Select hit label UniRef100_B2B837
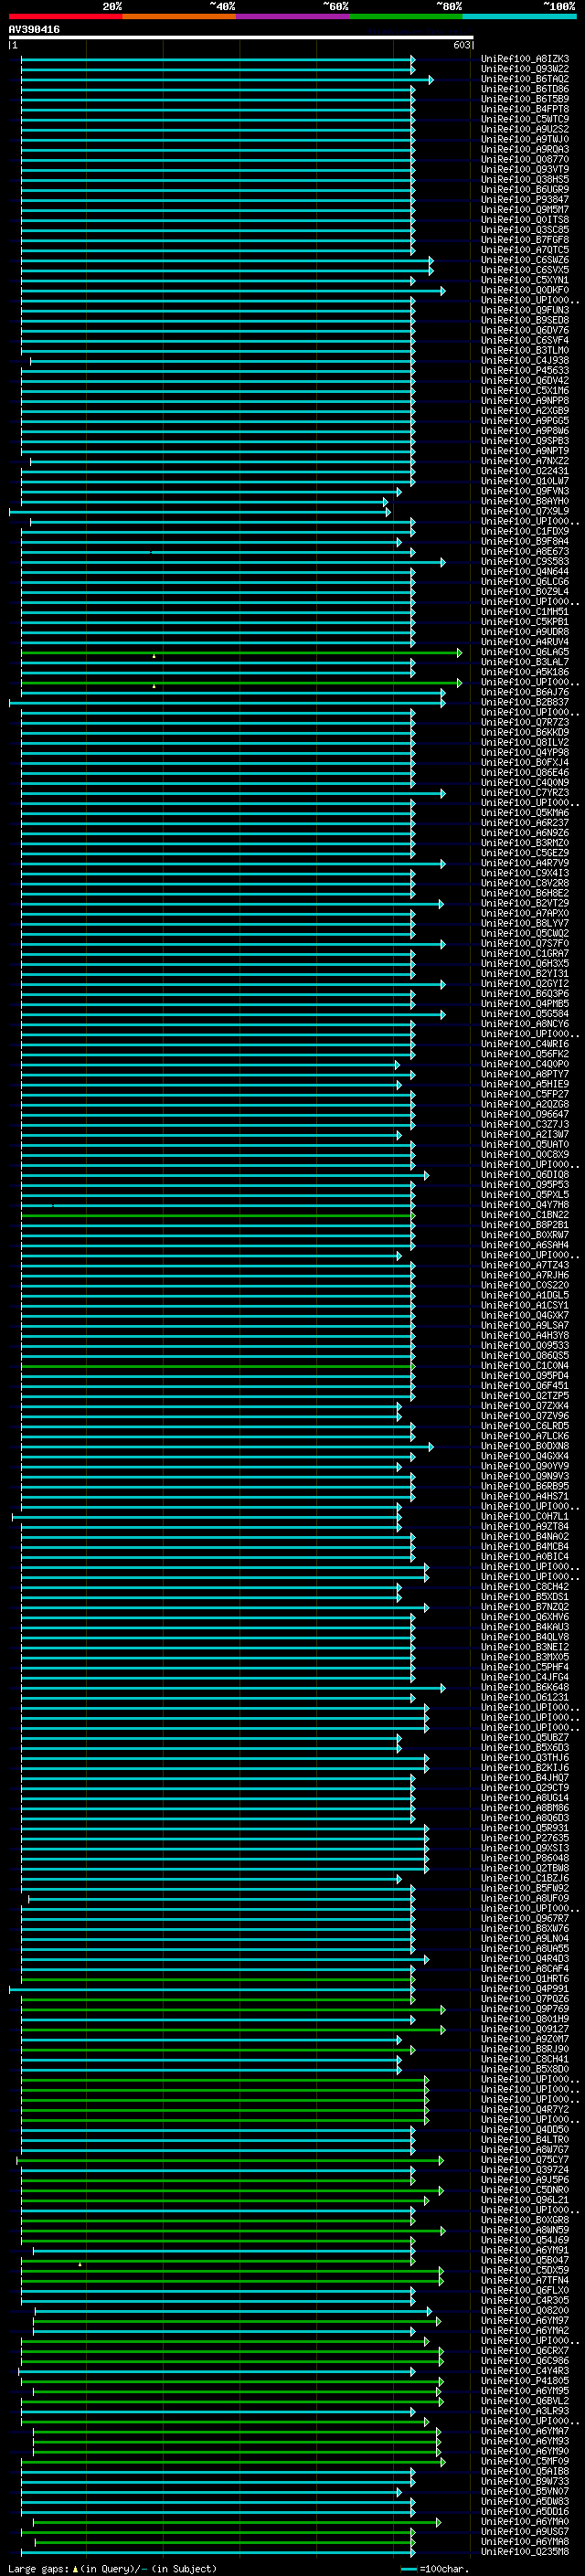 525,702
